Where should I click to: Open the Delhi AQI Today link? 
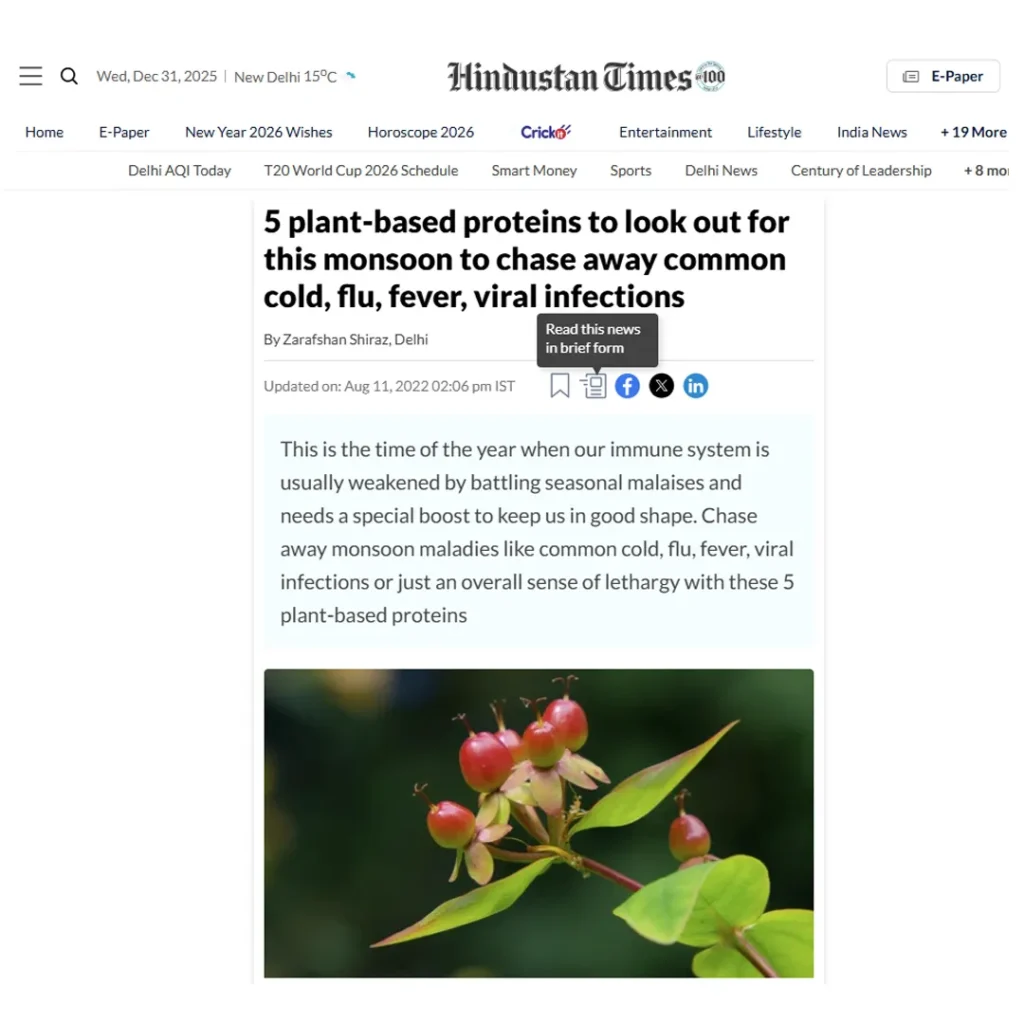click(x=180, y=170)
